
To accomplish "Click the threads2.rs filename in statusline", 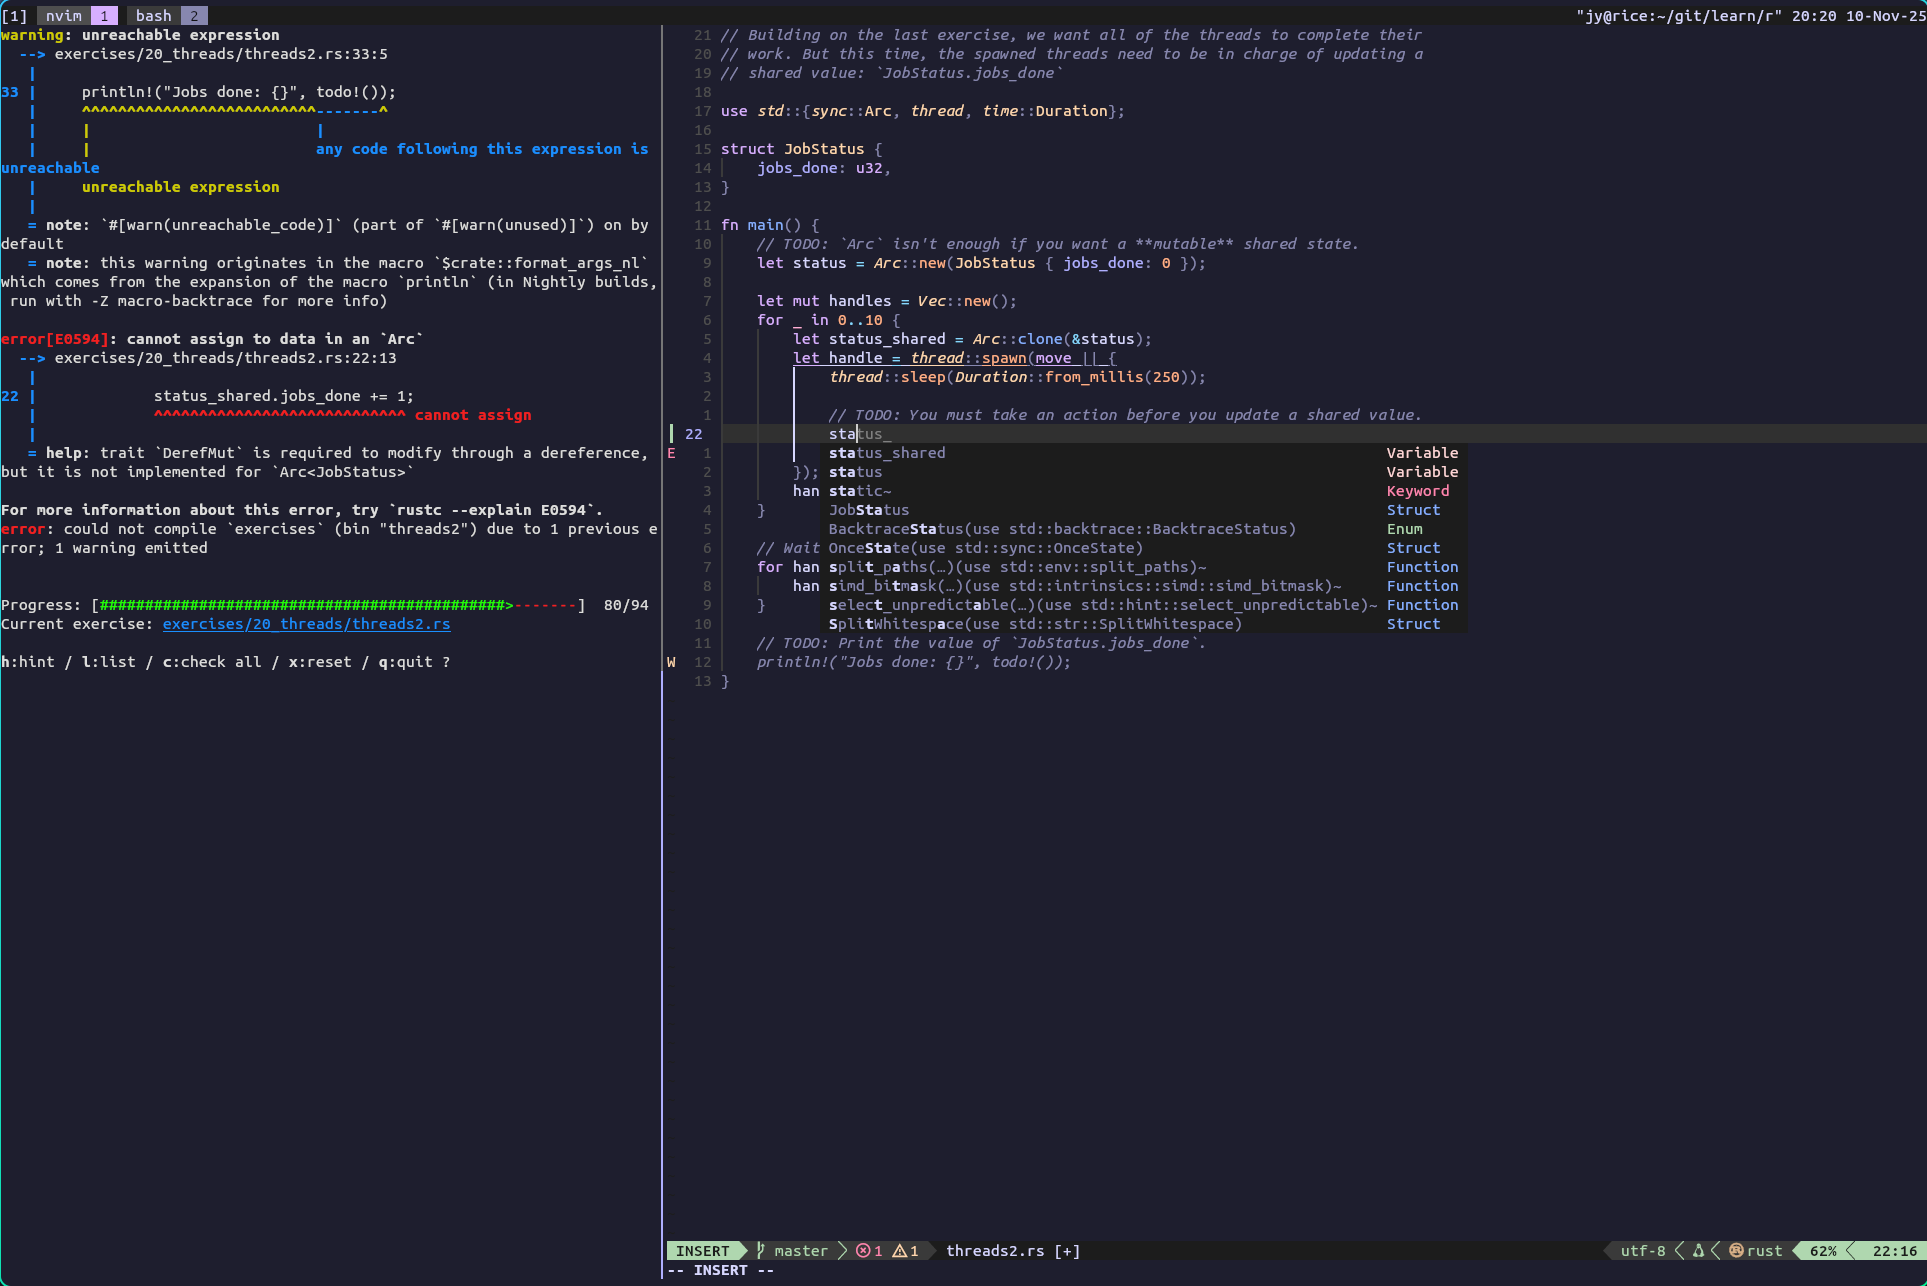I will (995, 1250).
